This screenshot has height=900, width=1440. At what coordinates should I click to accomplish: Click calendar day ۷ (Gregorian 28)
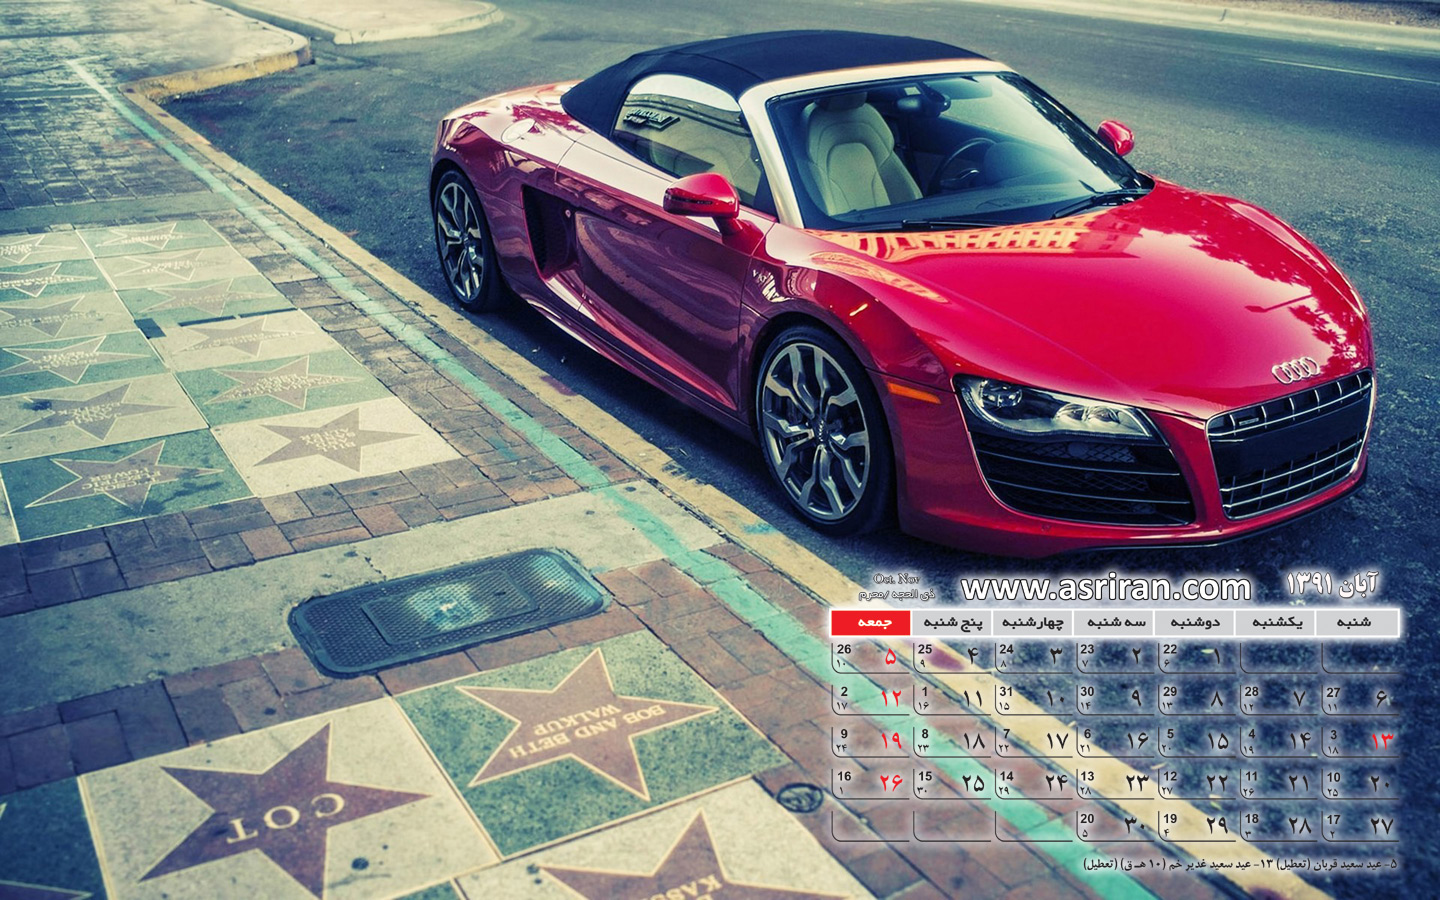tap(1280, 699)
